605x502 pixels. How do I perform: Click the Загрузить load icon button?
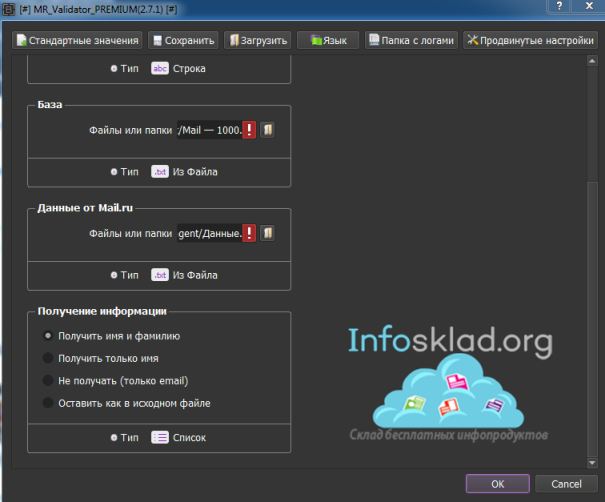257,41
